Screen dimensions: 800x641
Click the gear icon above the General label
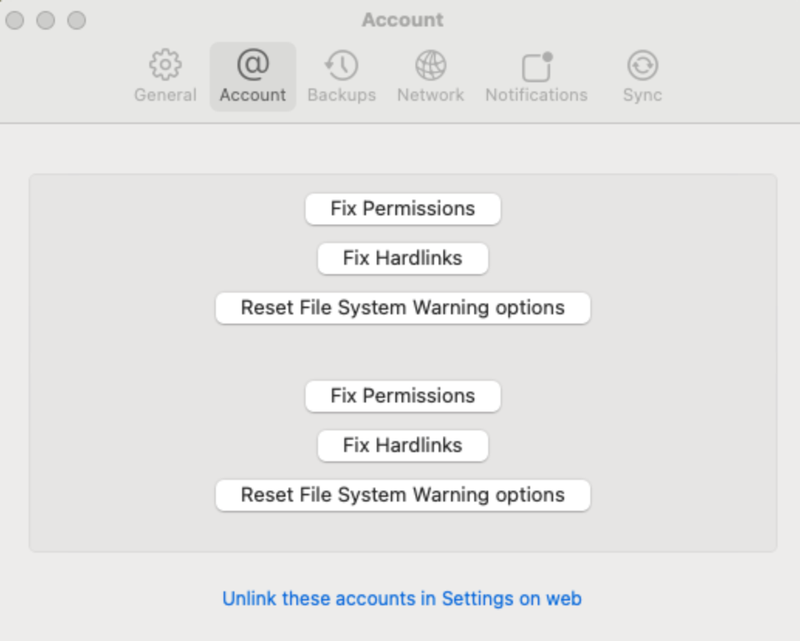click(165, 63)
